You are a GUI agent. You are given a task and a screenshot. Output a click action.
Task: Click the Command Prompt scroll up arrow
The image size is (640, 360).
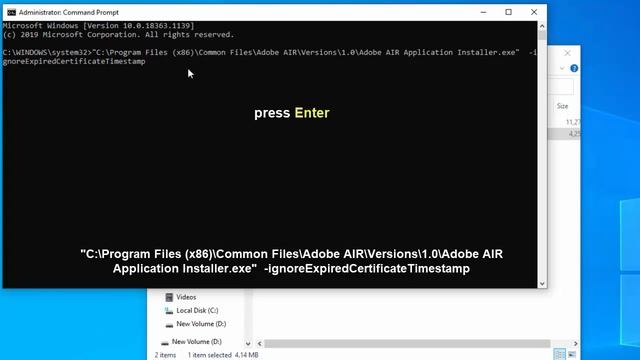(x=542, y=26)
